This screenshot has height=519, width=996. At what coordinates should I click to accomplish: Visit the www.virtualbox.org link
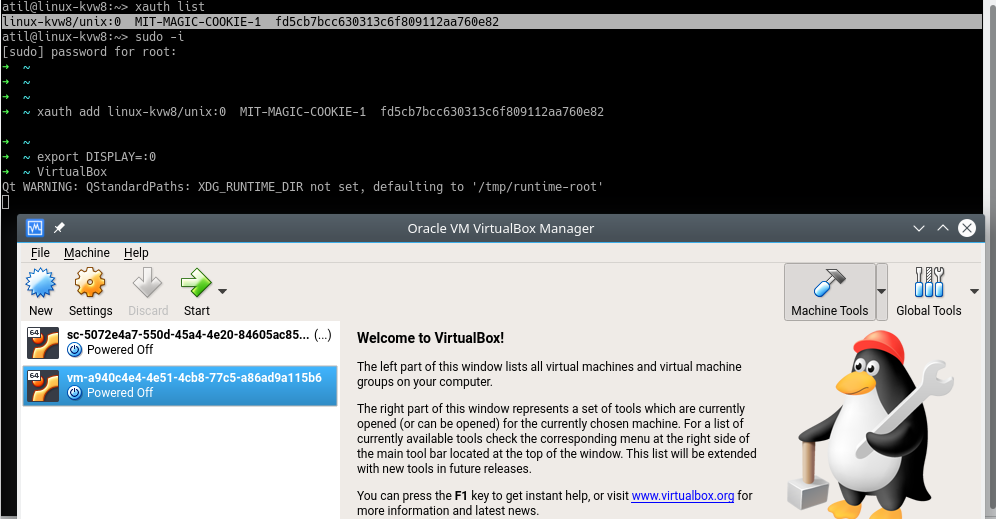coord(683,495)
